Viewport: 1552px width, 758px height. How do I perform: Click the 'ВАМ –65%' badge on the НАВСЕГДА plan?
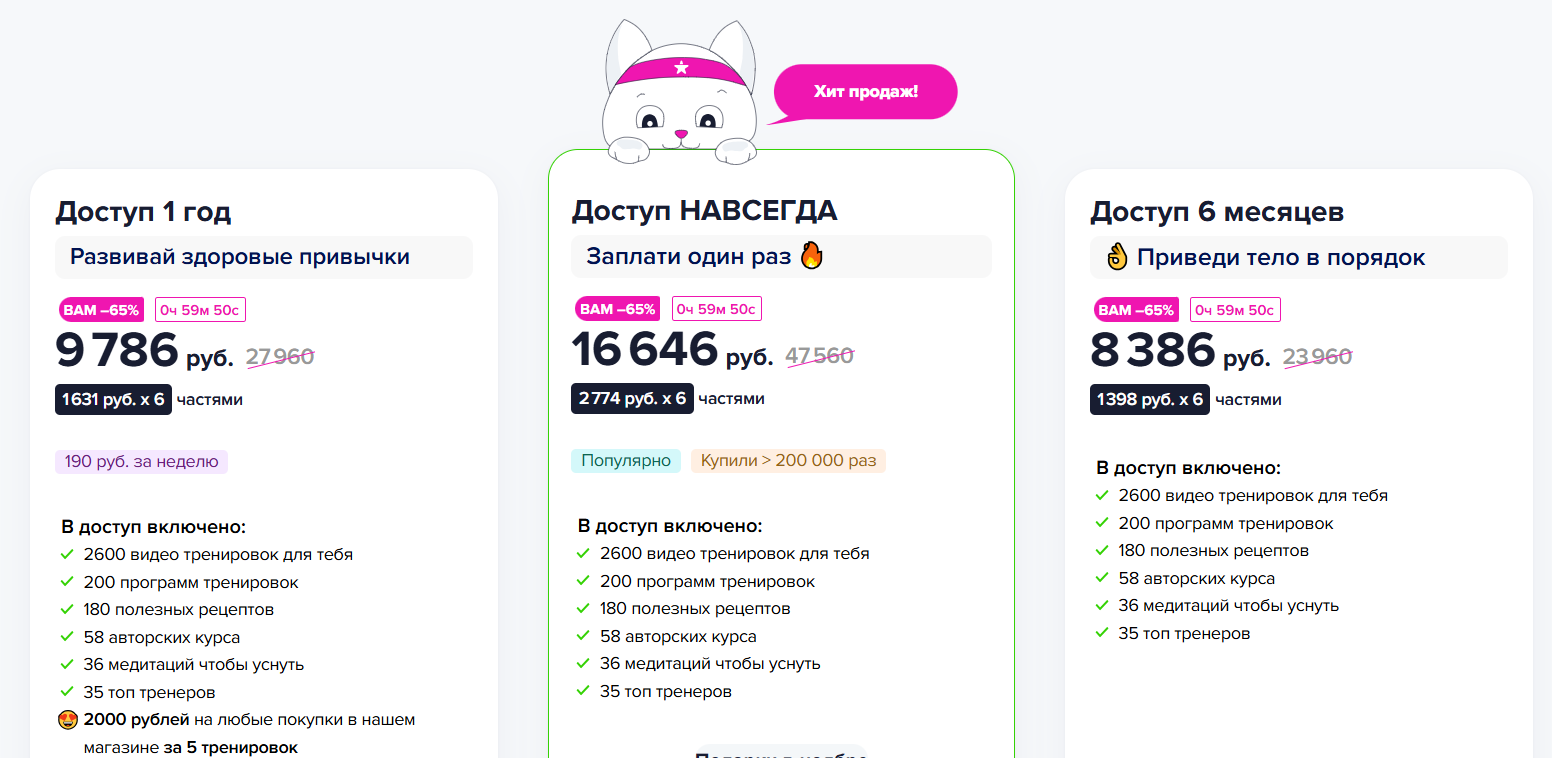point(618,309)
